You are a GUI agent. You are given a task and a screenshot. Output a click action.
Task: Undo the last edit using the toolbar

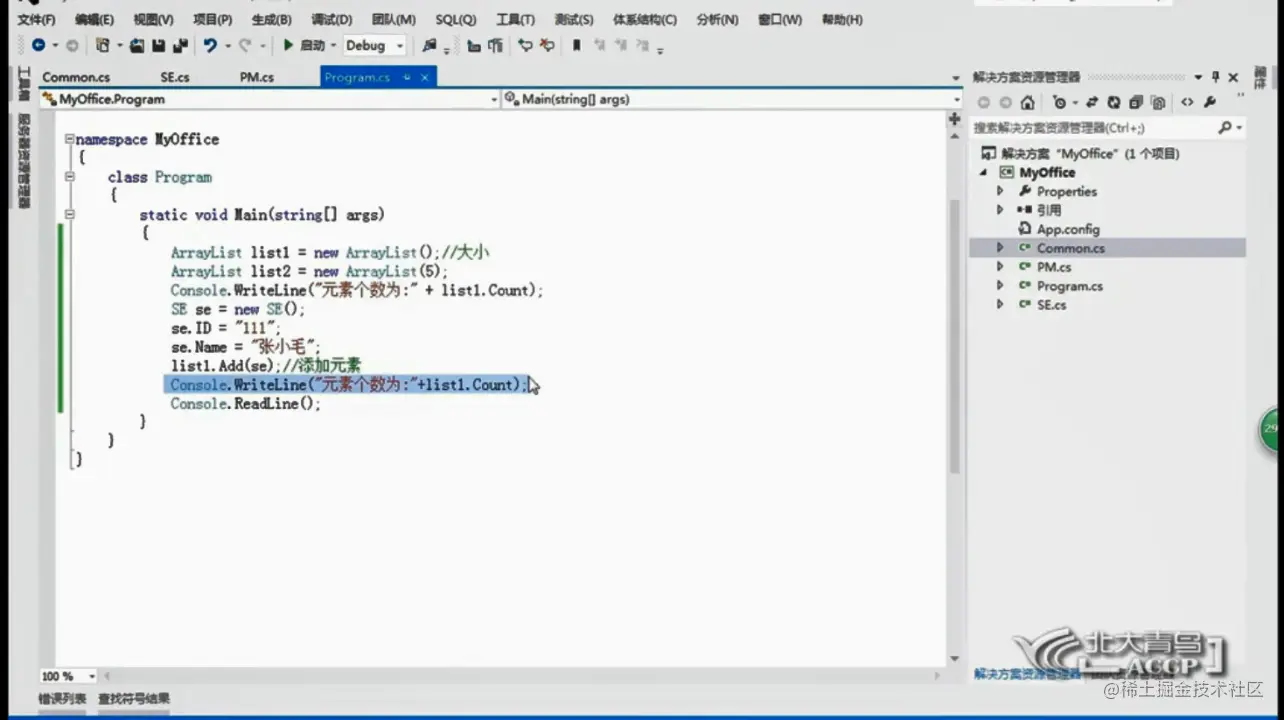pos(210,45)
